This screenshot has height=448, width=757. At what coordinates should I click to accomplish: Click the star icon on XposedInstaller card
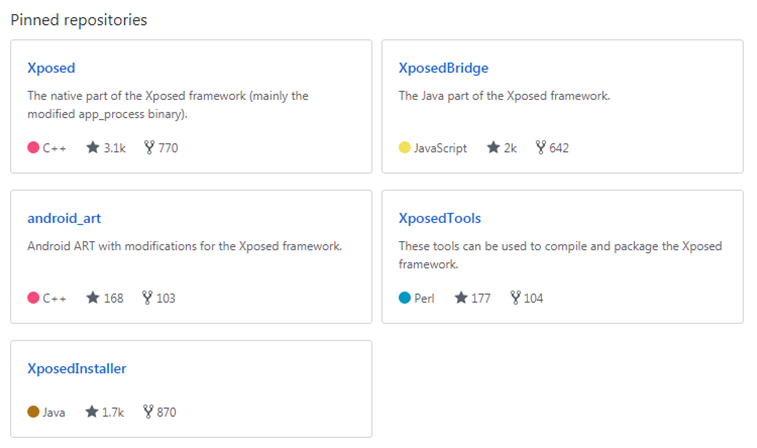click(x=93, y=411)
